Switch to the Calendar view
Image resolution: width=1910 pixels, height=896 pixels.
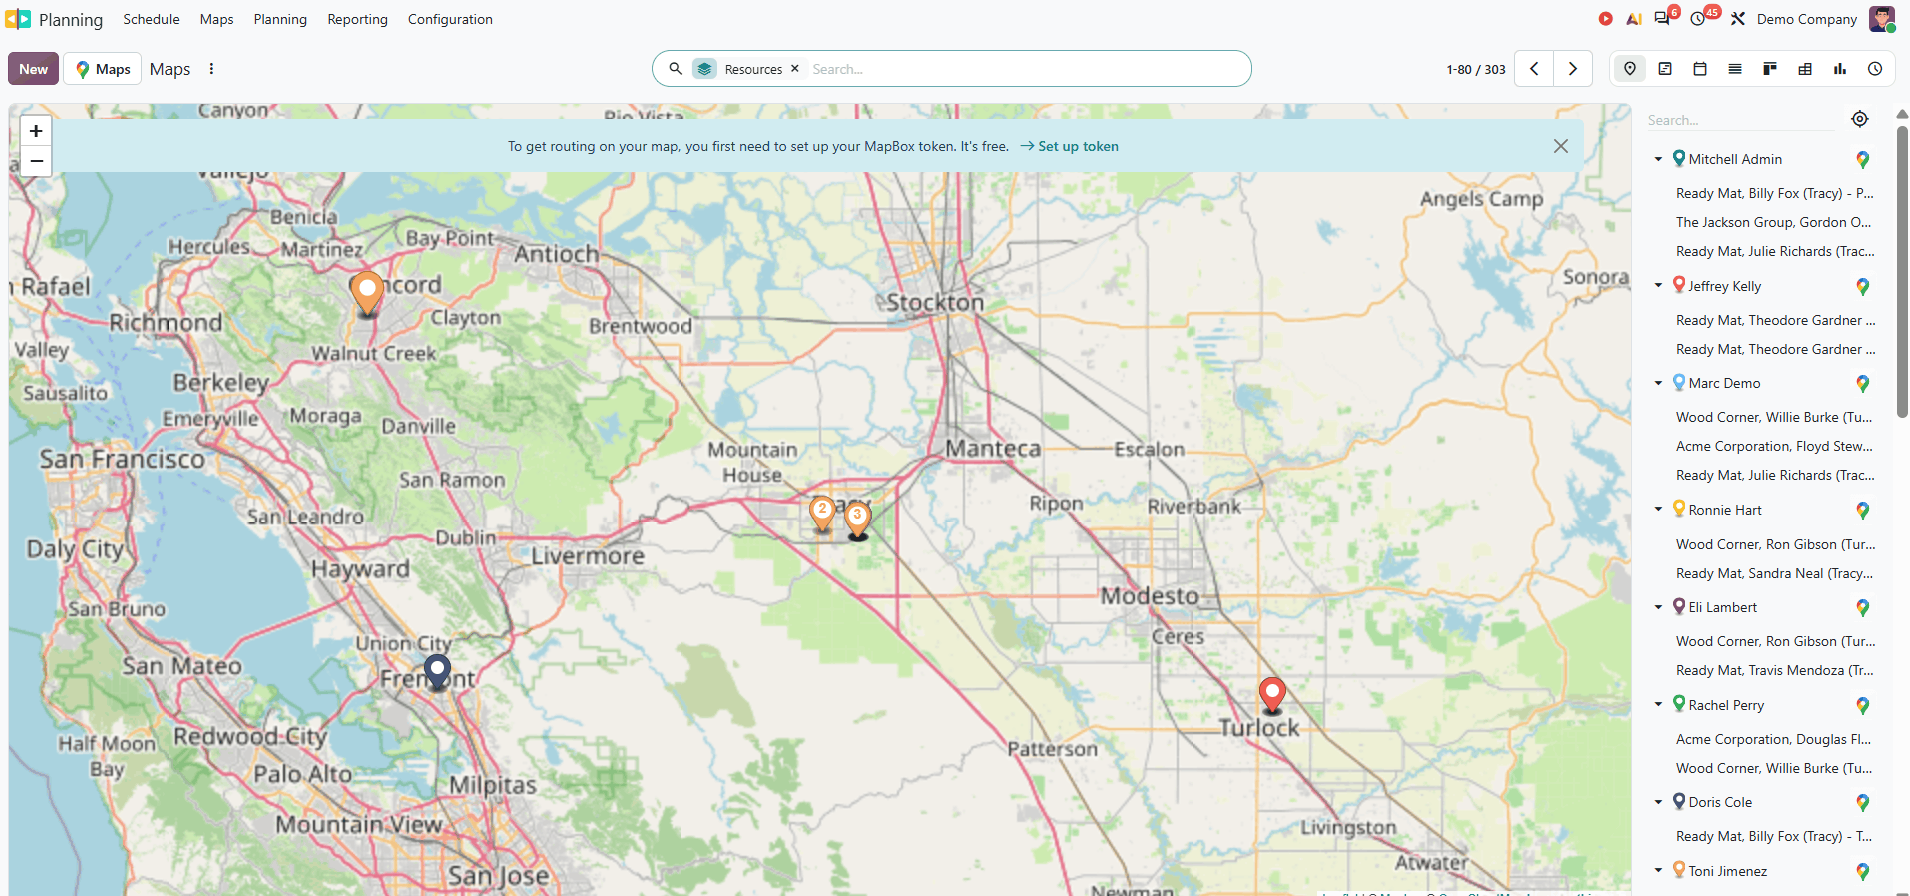point(1700,69)
